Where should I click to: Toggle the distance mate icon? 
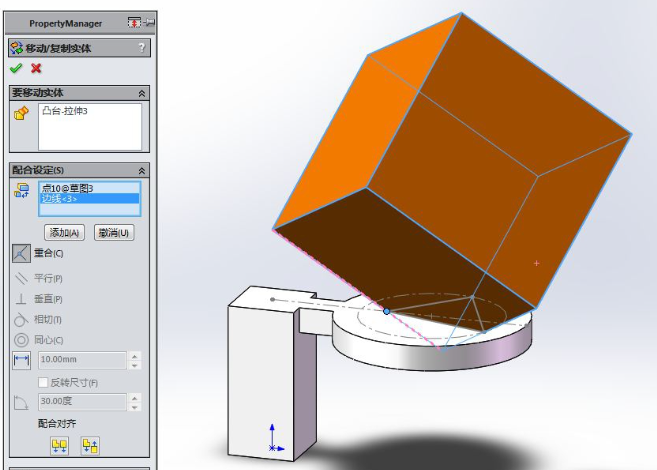21,360
